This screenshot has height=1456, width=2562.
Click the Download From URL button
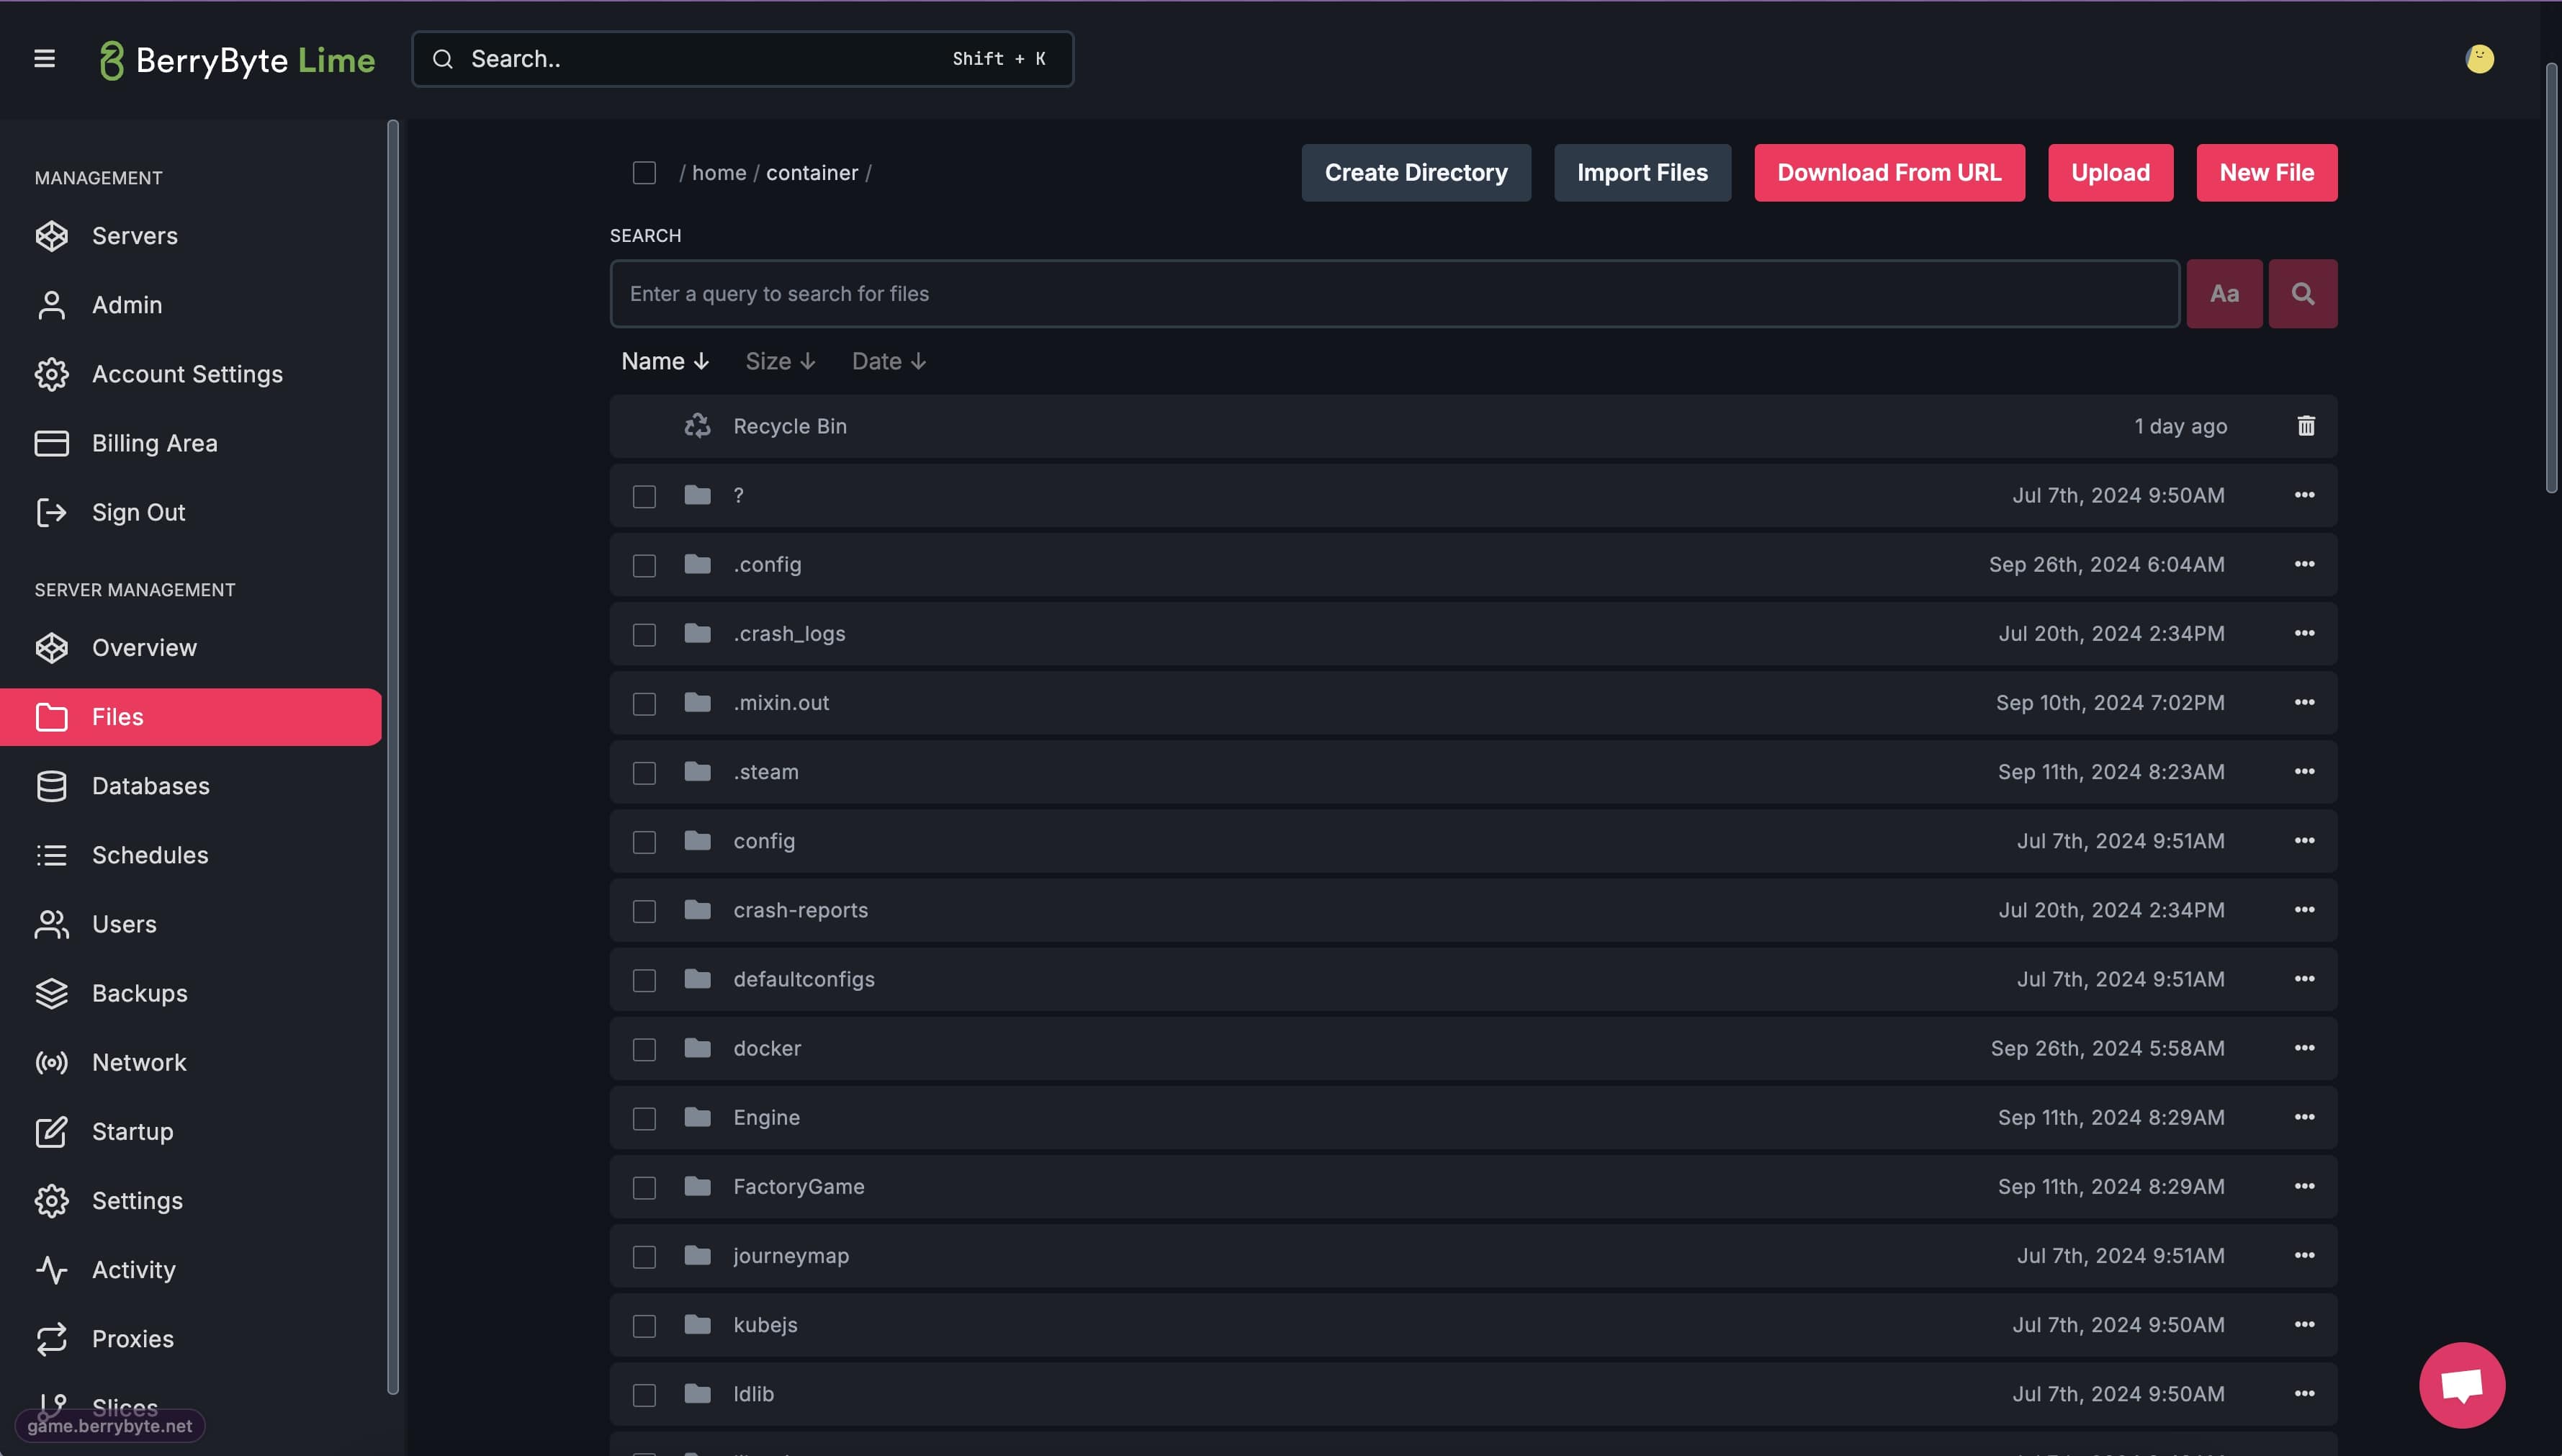coord(1888,173)
